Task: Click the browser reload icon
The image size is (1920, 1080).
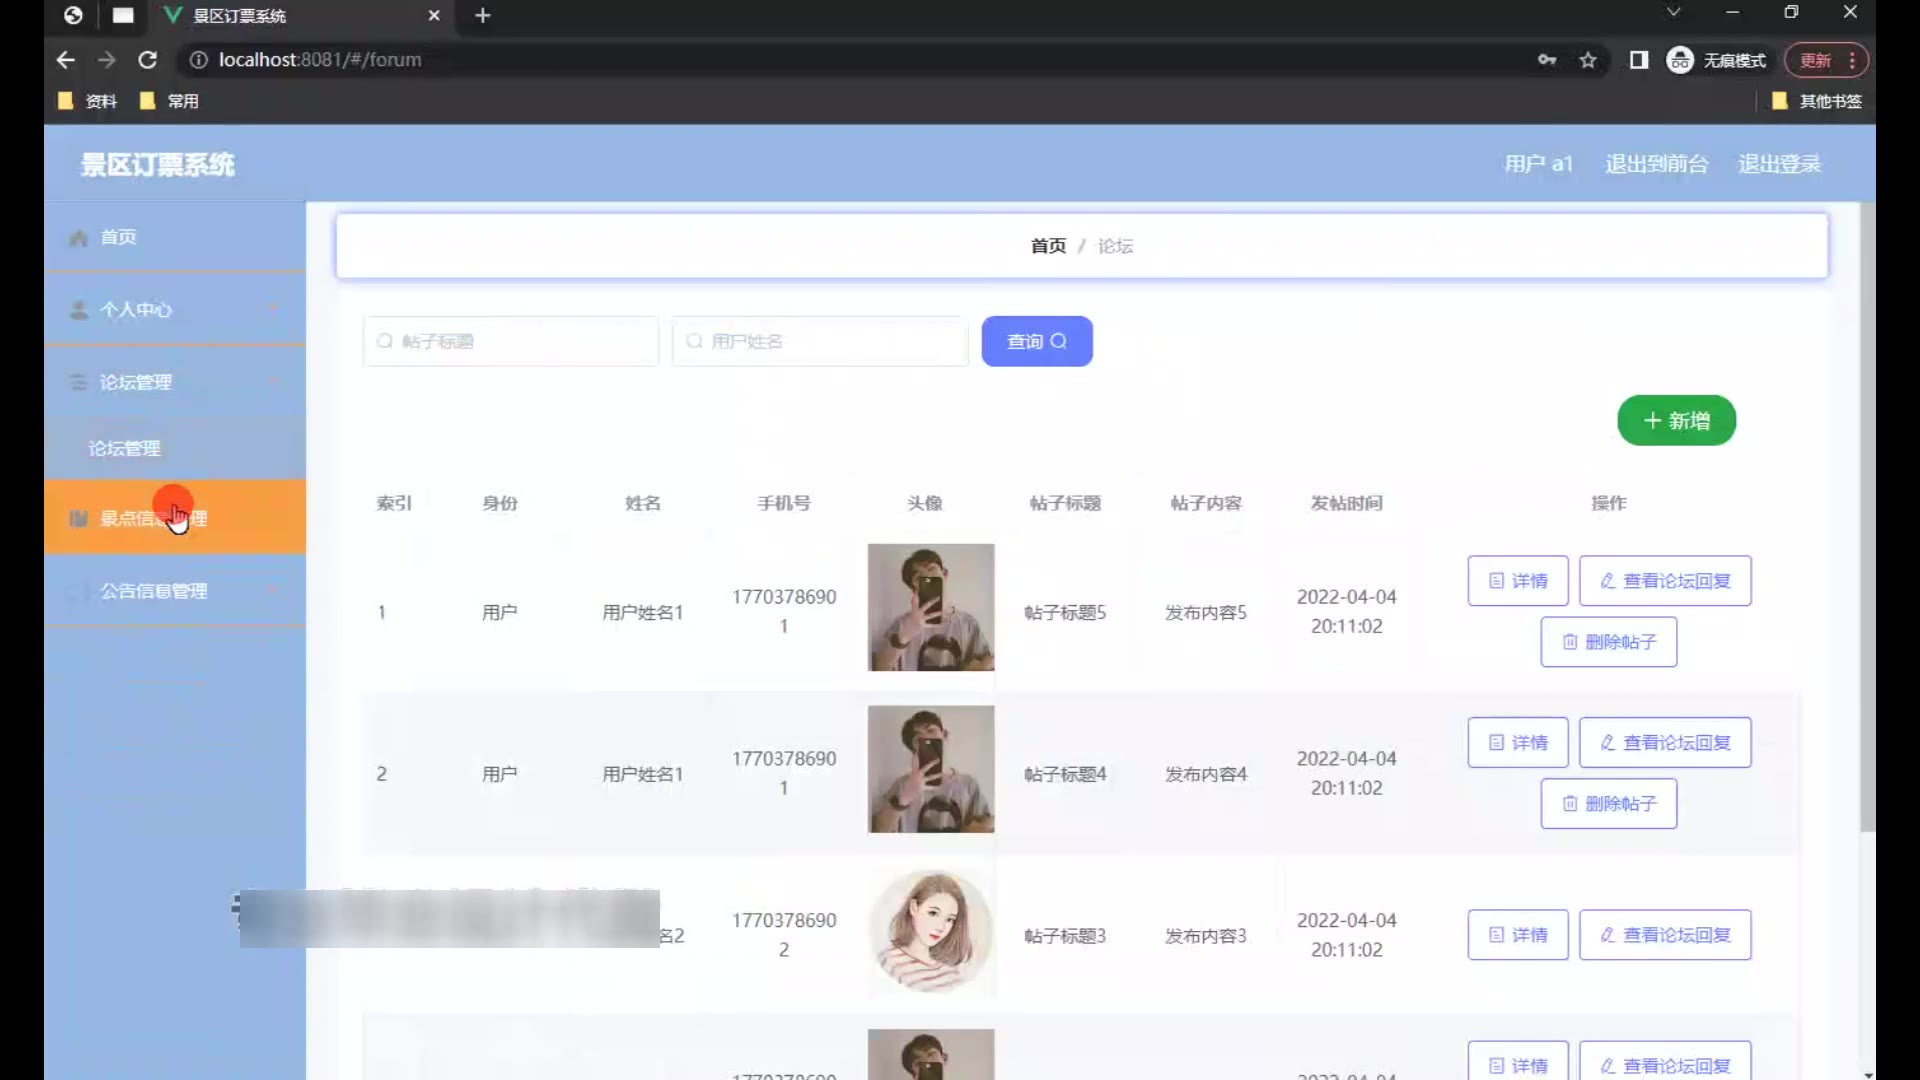Action: (147, 60)
